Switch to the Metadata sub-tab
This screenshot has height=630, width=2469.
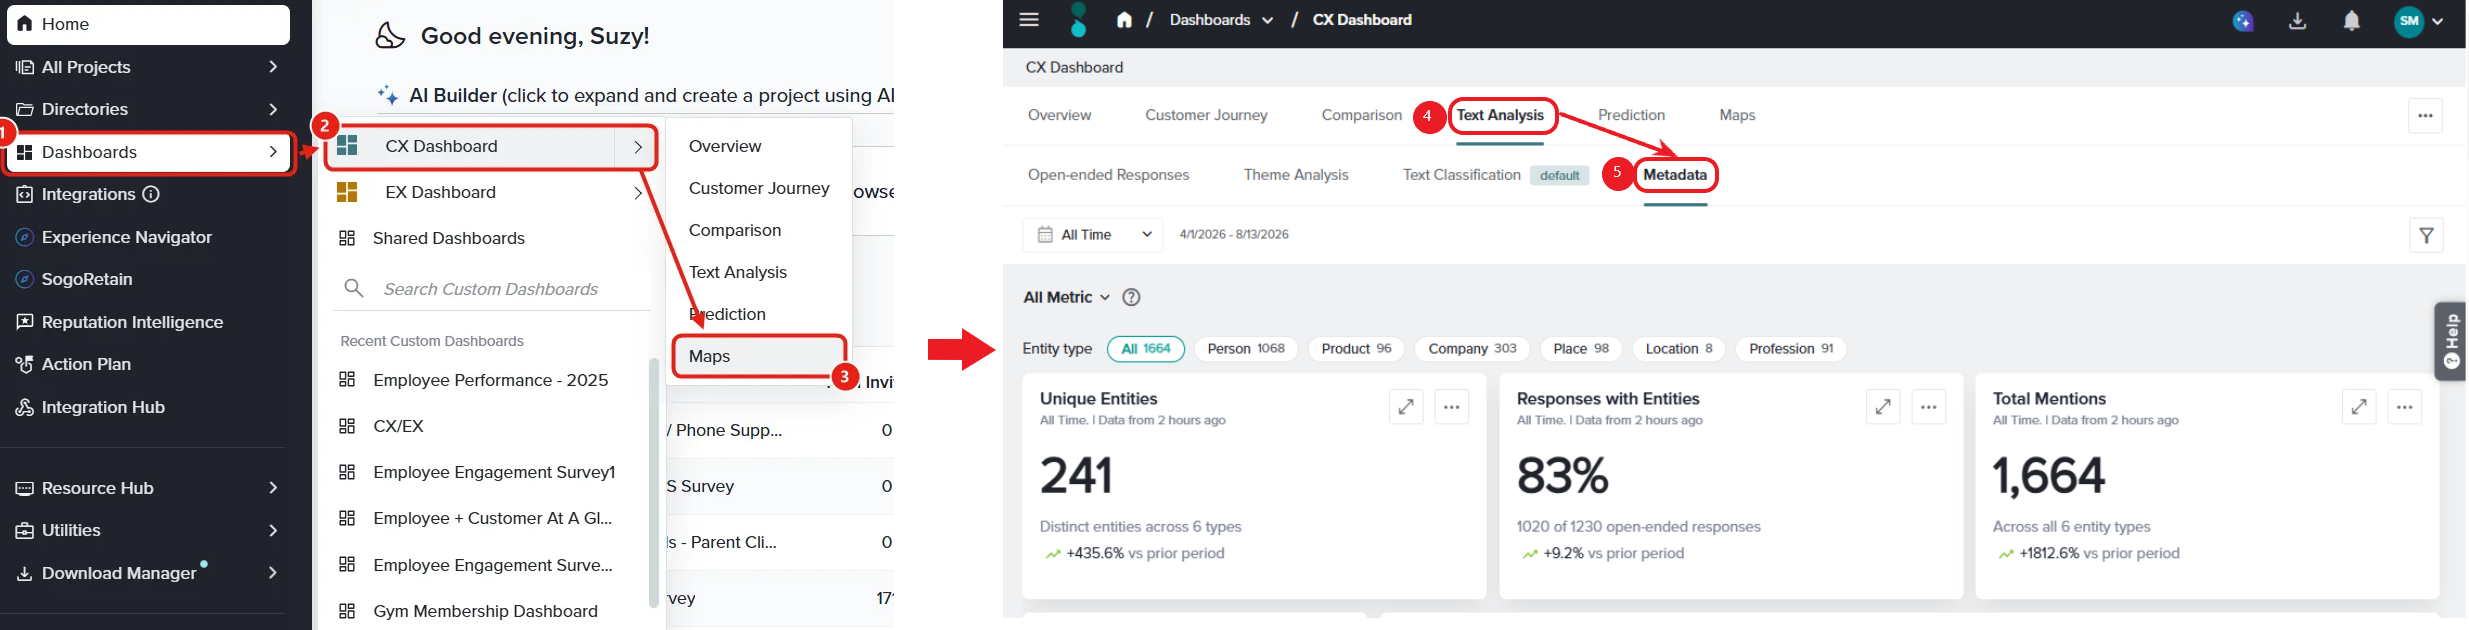pyautogui.click(x=1675, y=175)
